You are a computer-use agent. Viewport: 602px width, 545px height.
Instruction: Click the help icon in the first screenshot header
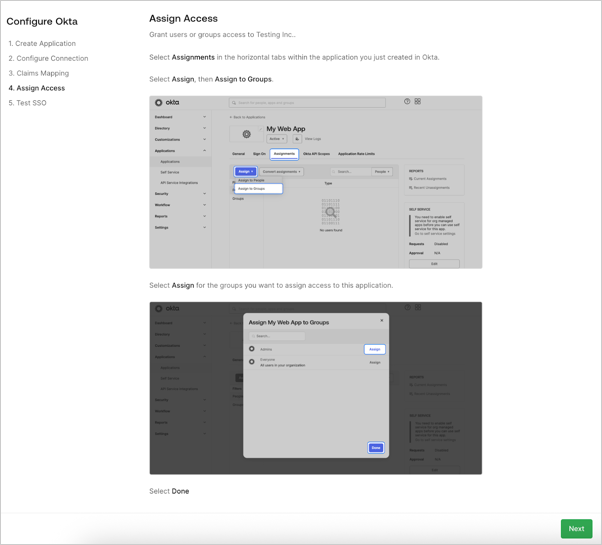coord(407,101)
